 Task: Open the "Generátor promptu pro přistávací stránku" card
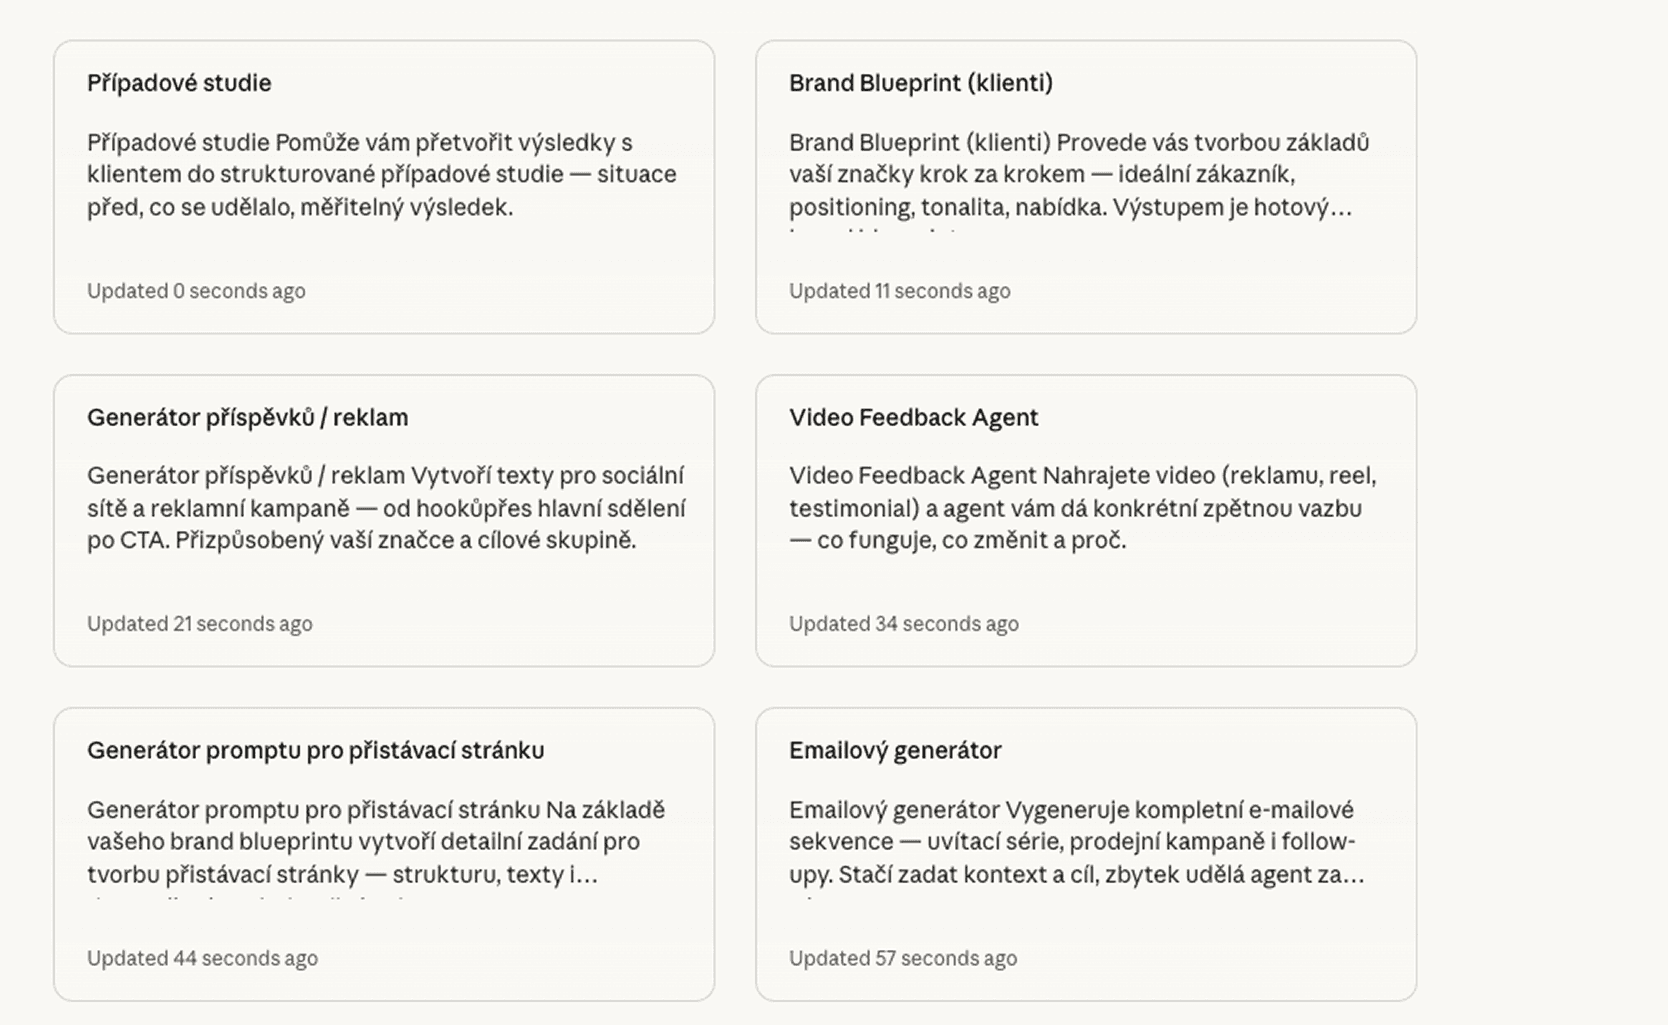[x=384, y=852]
